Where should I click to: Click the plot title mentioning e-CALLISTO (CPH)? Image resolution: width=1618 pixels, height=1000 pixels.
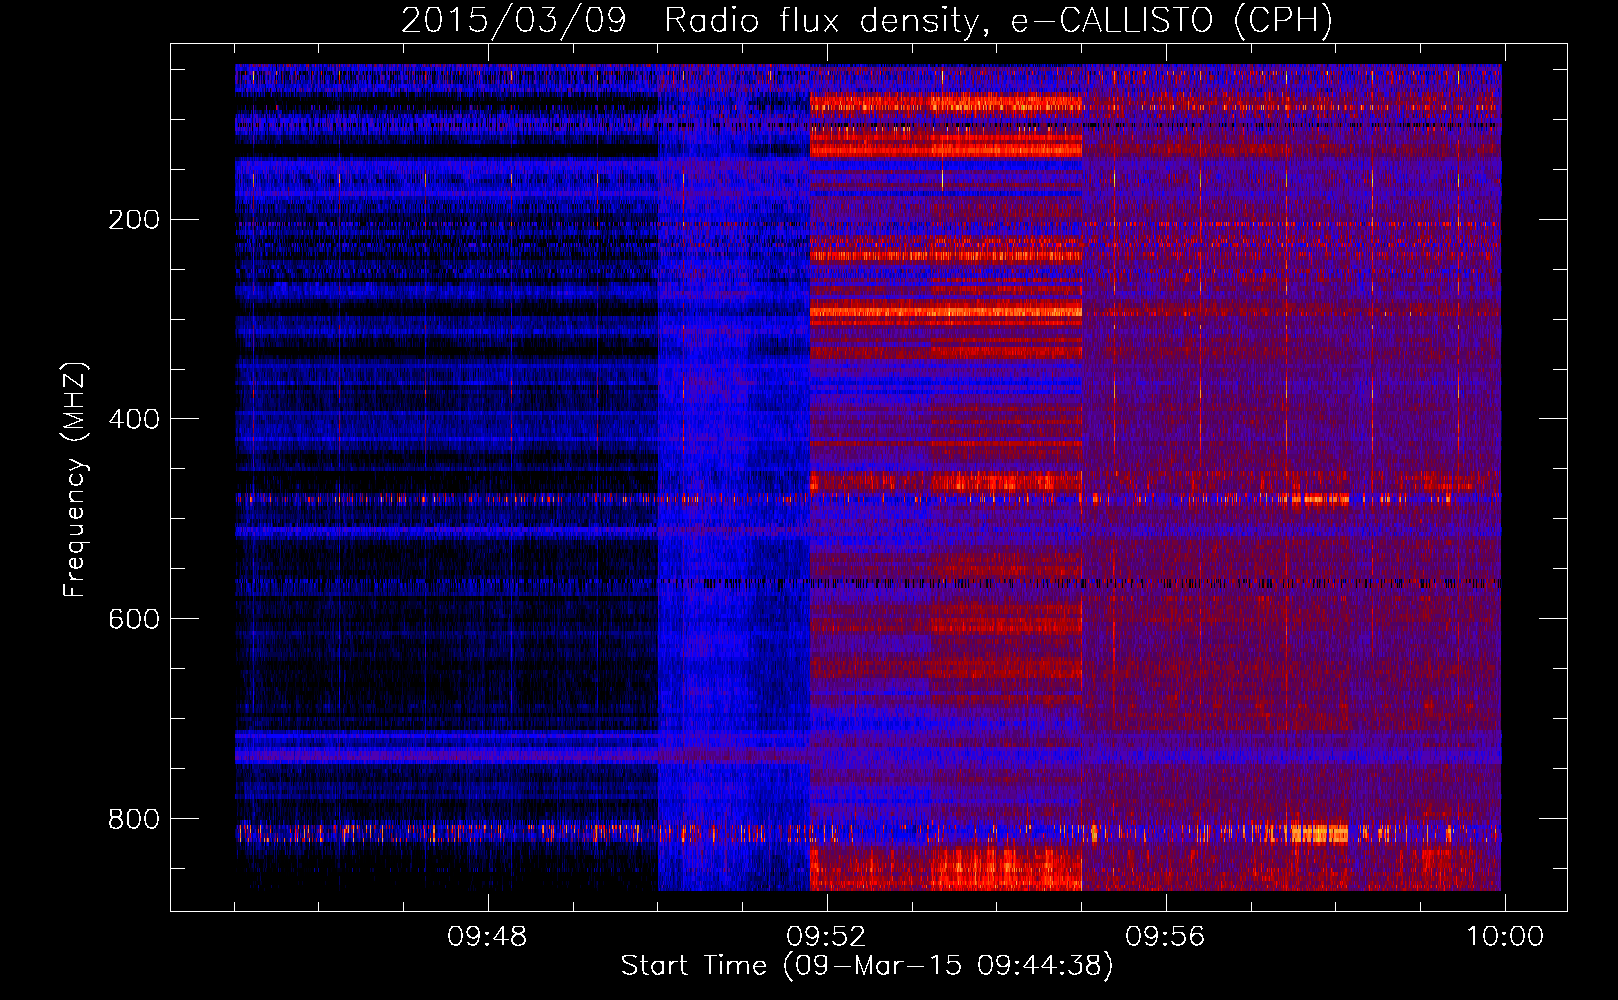(x=867, y=20)
